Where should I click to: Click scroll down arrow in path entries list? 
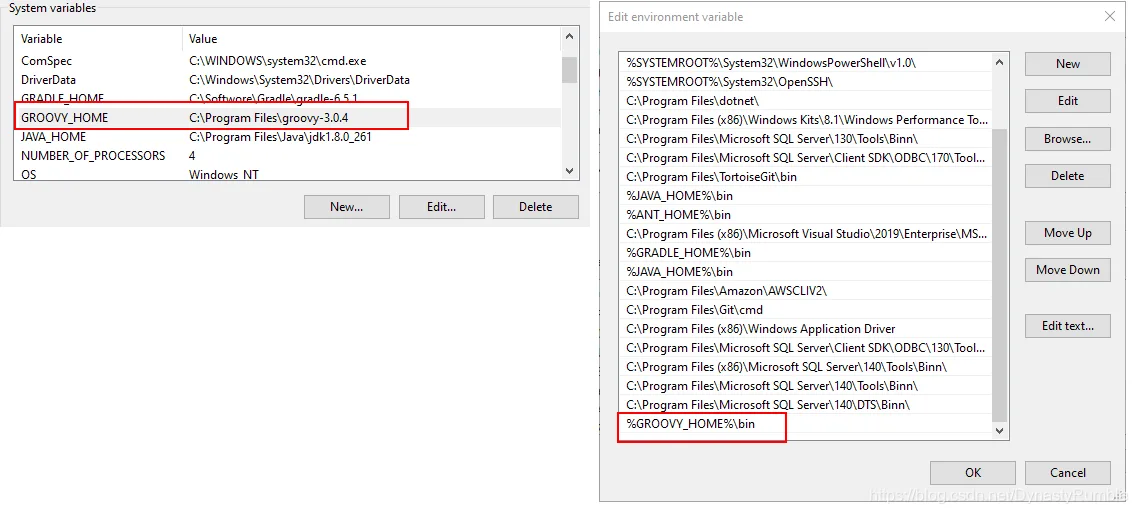(999, 431)
